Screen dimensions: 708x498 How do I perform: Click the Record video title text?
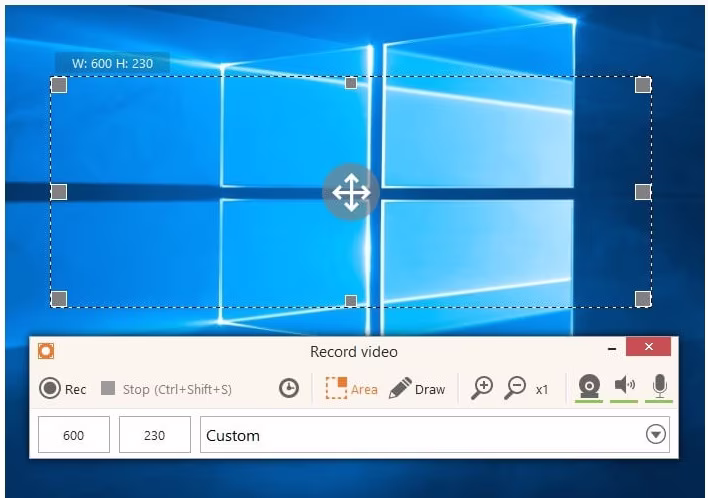pos(354,352)
